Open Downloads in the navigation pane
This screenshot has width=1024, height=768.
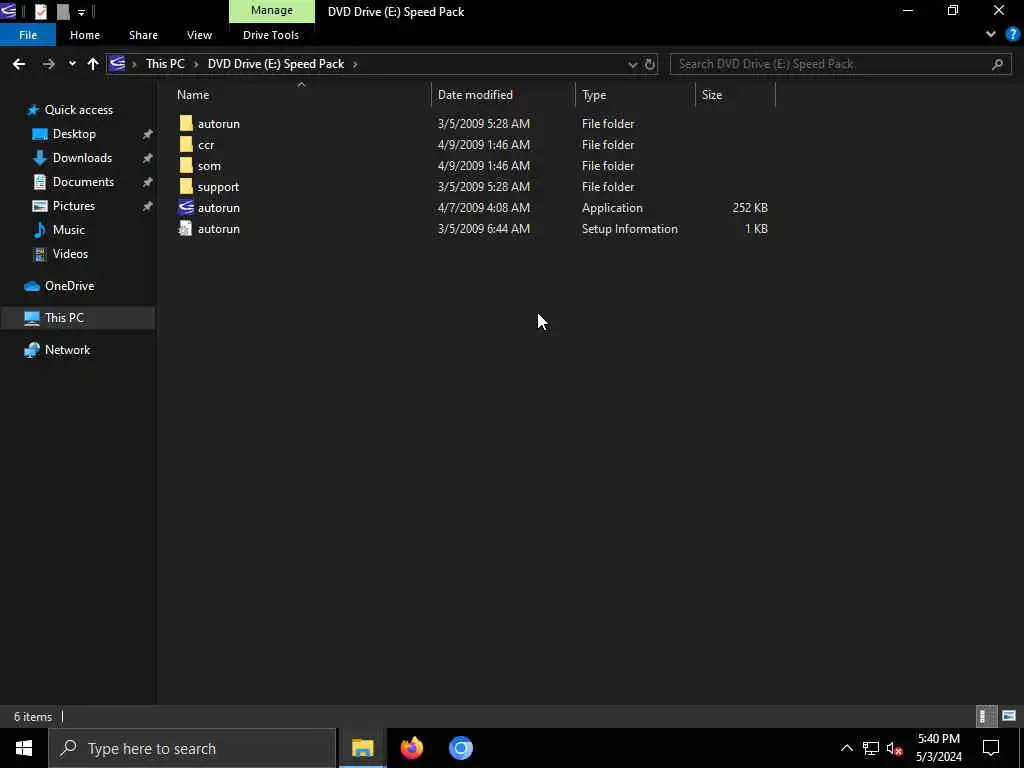pyautogui.click(x=82, y=158)
